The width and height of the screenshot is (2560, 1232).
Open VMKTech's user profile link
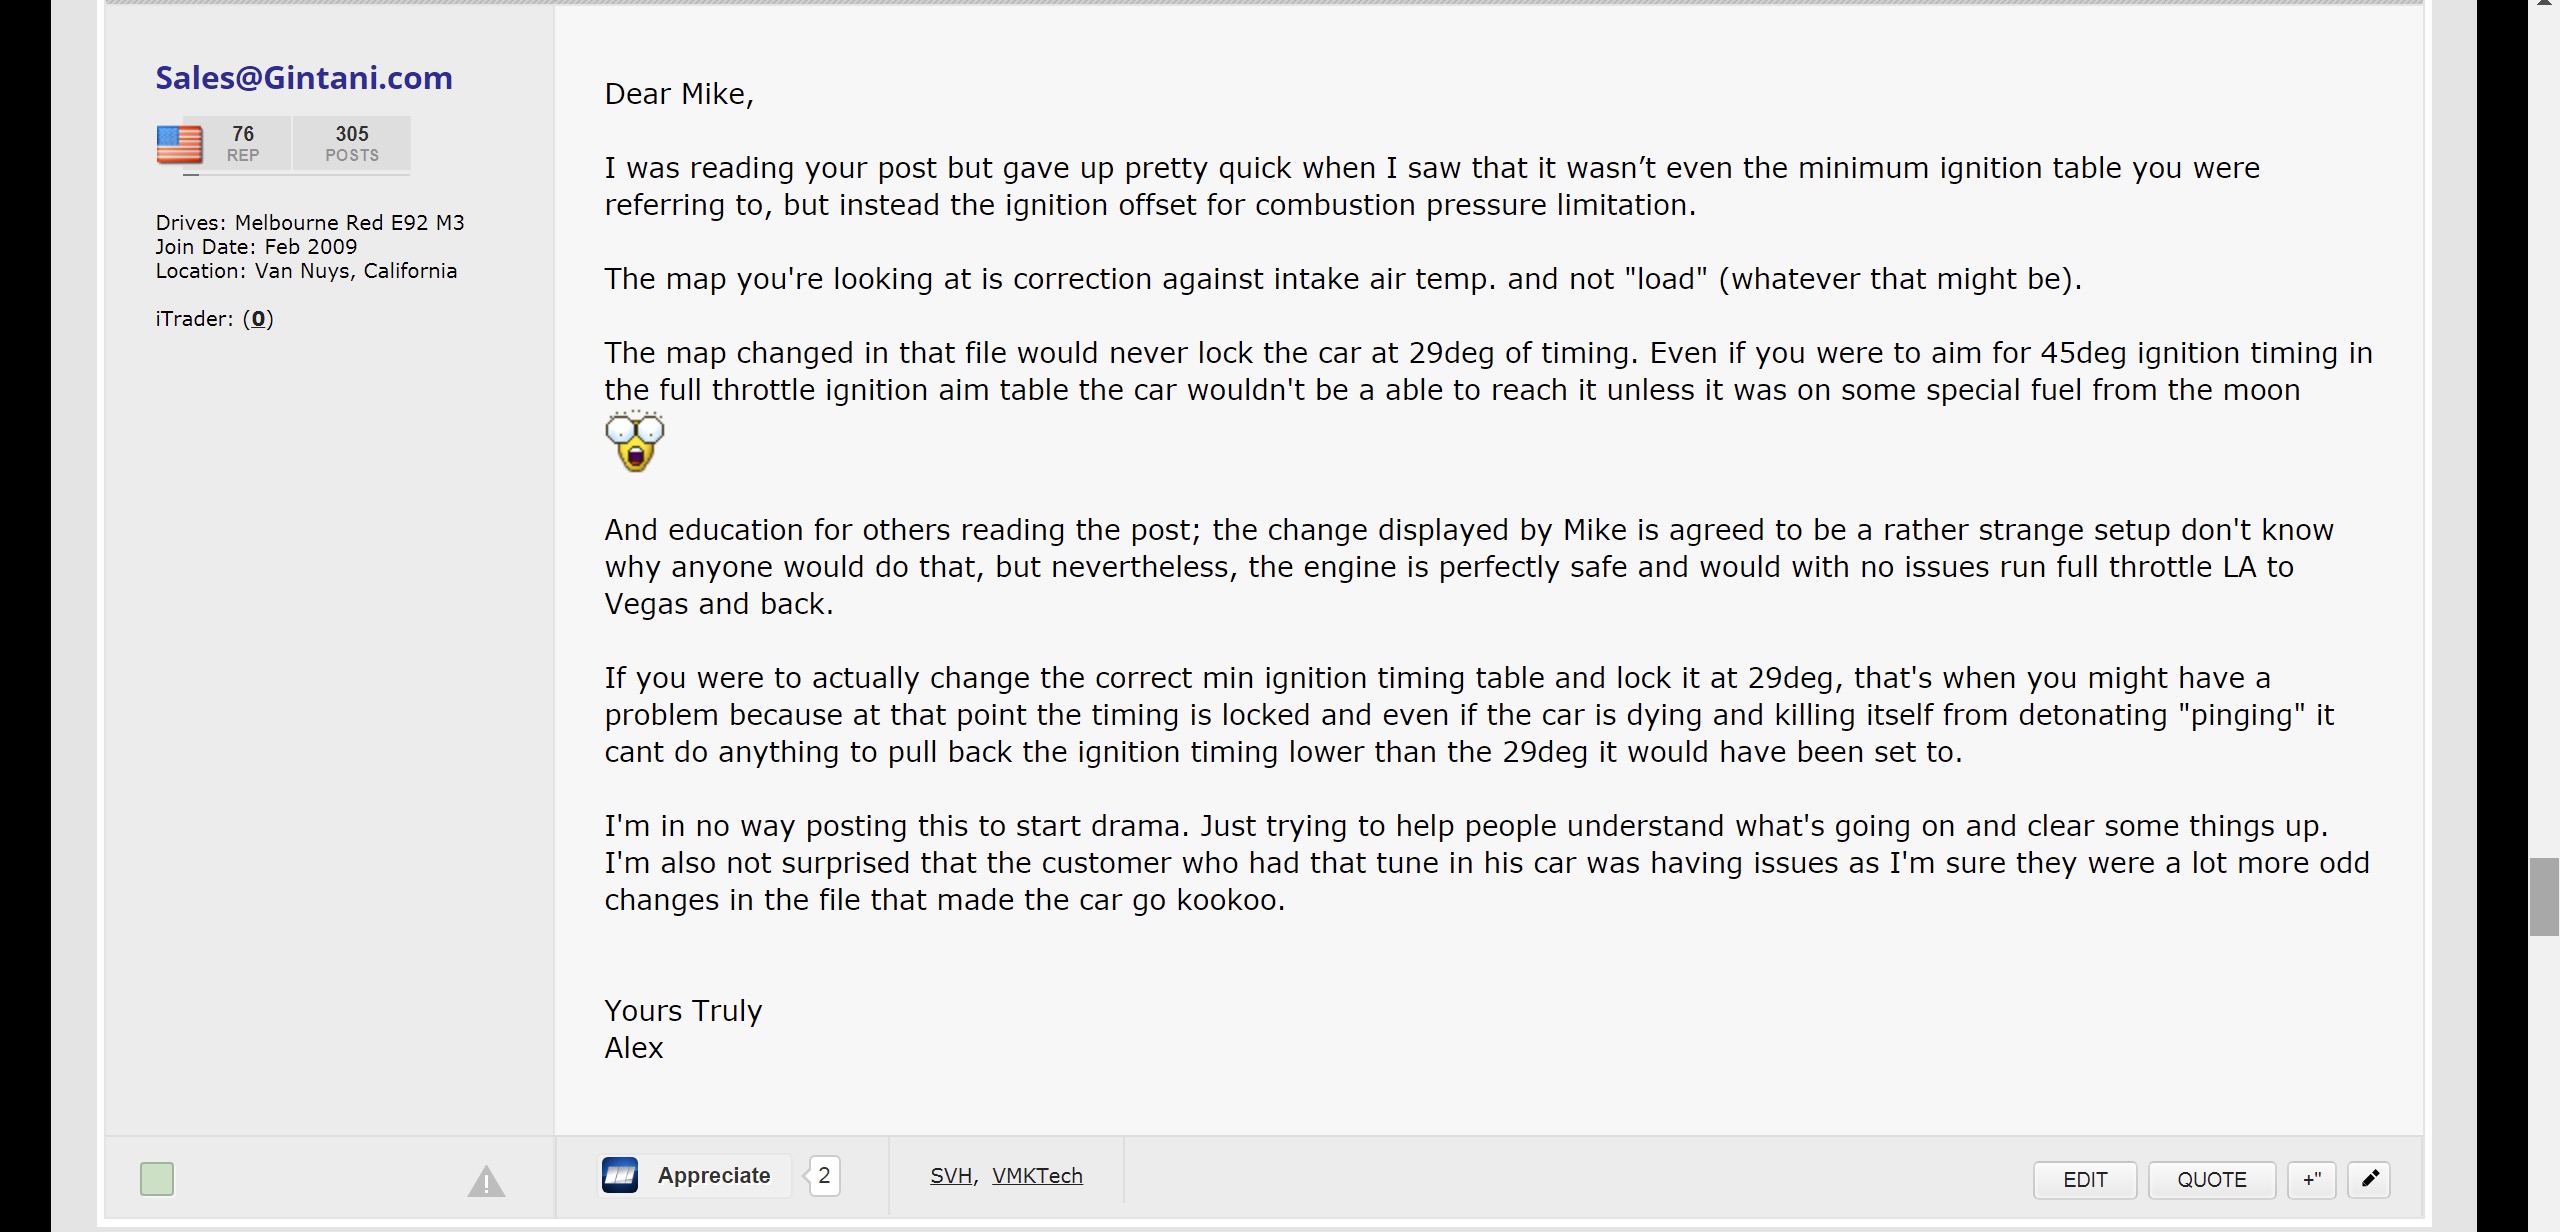pyautogui.click(x=1037, y=1175)
